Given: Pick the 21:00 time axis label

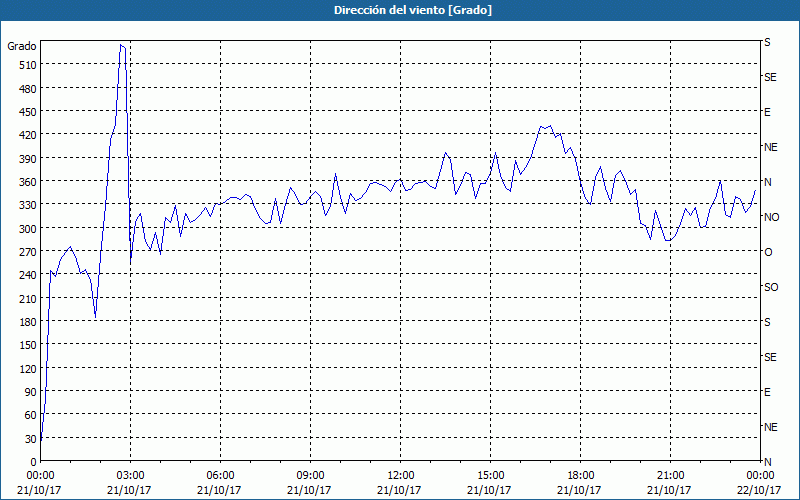Looking at the screenshot, I should point(670,476).
